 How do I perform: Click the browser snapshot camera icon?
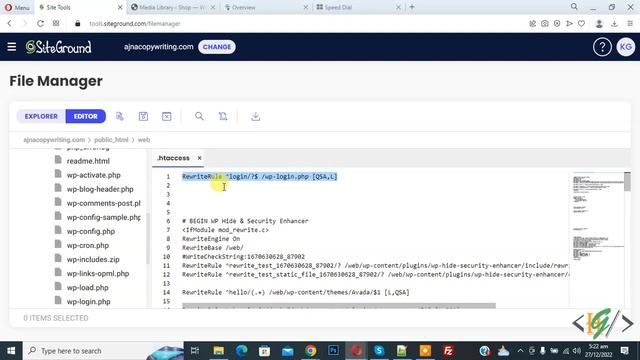544,24
